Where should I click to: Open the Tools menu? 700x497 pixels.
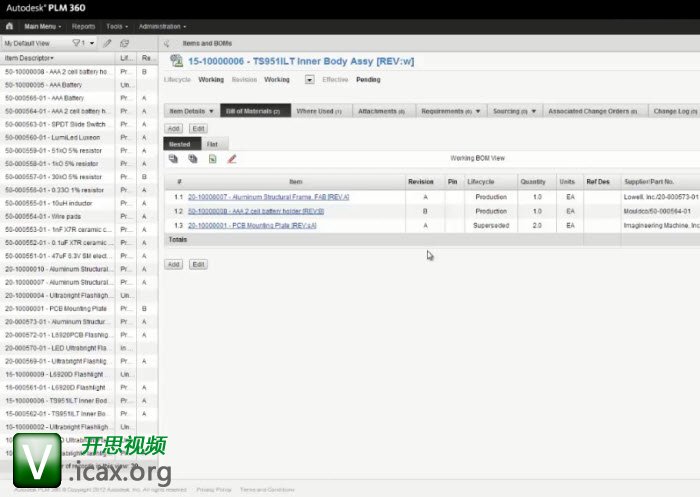(117, 26)
